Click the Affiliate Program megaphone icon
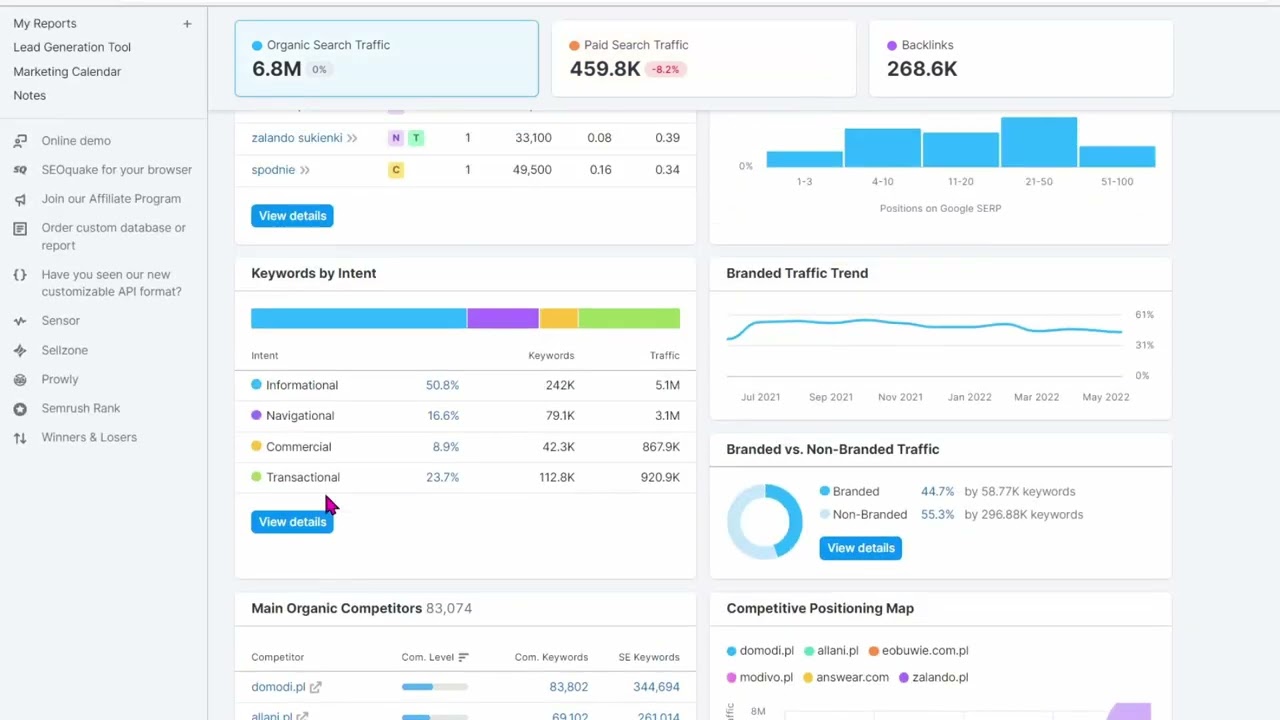 (20, 199)
